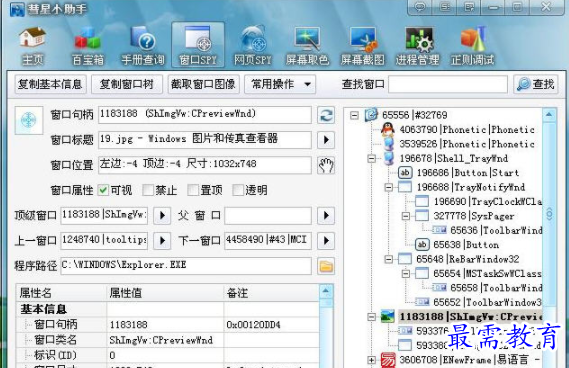The image size is (569, 368).
Task: Click the magnifier icon on 查找 button
Action: (523, 84)
